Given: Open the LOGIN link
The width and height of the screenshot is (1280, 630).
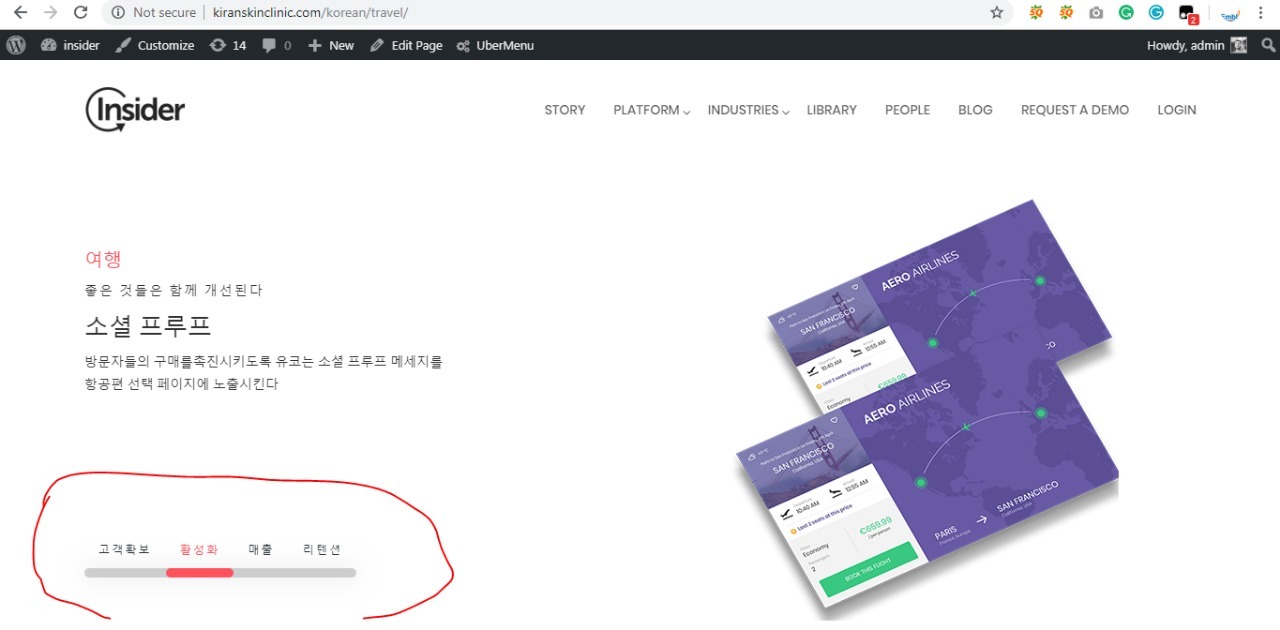Looking at the screenshot, I should 1176,110.
